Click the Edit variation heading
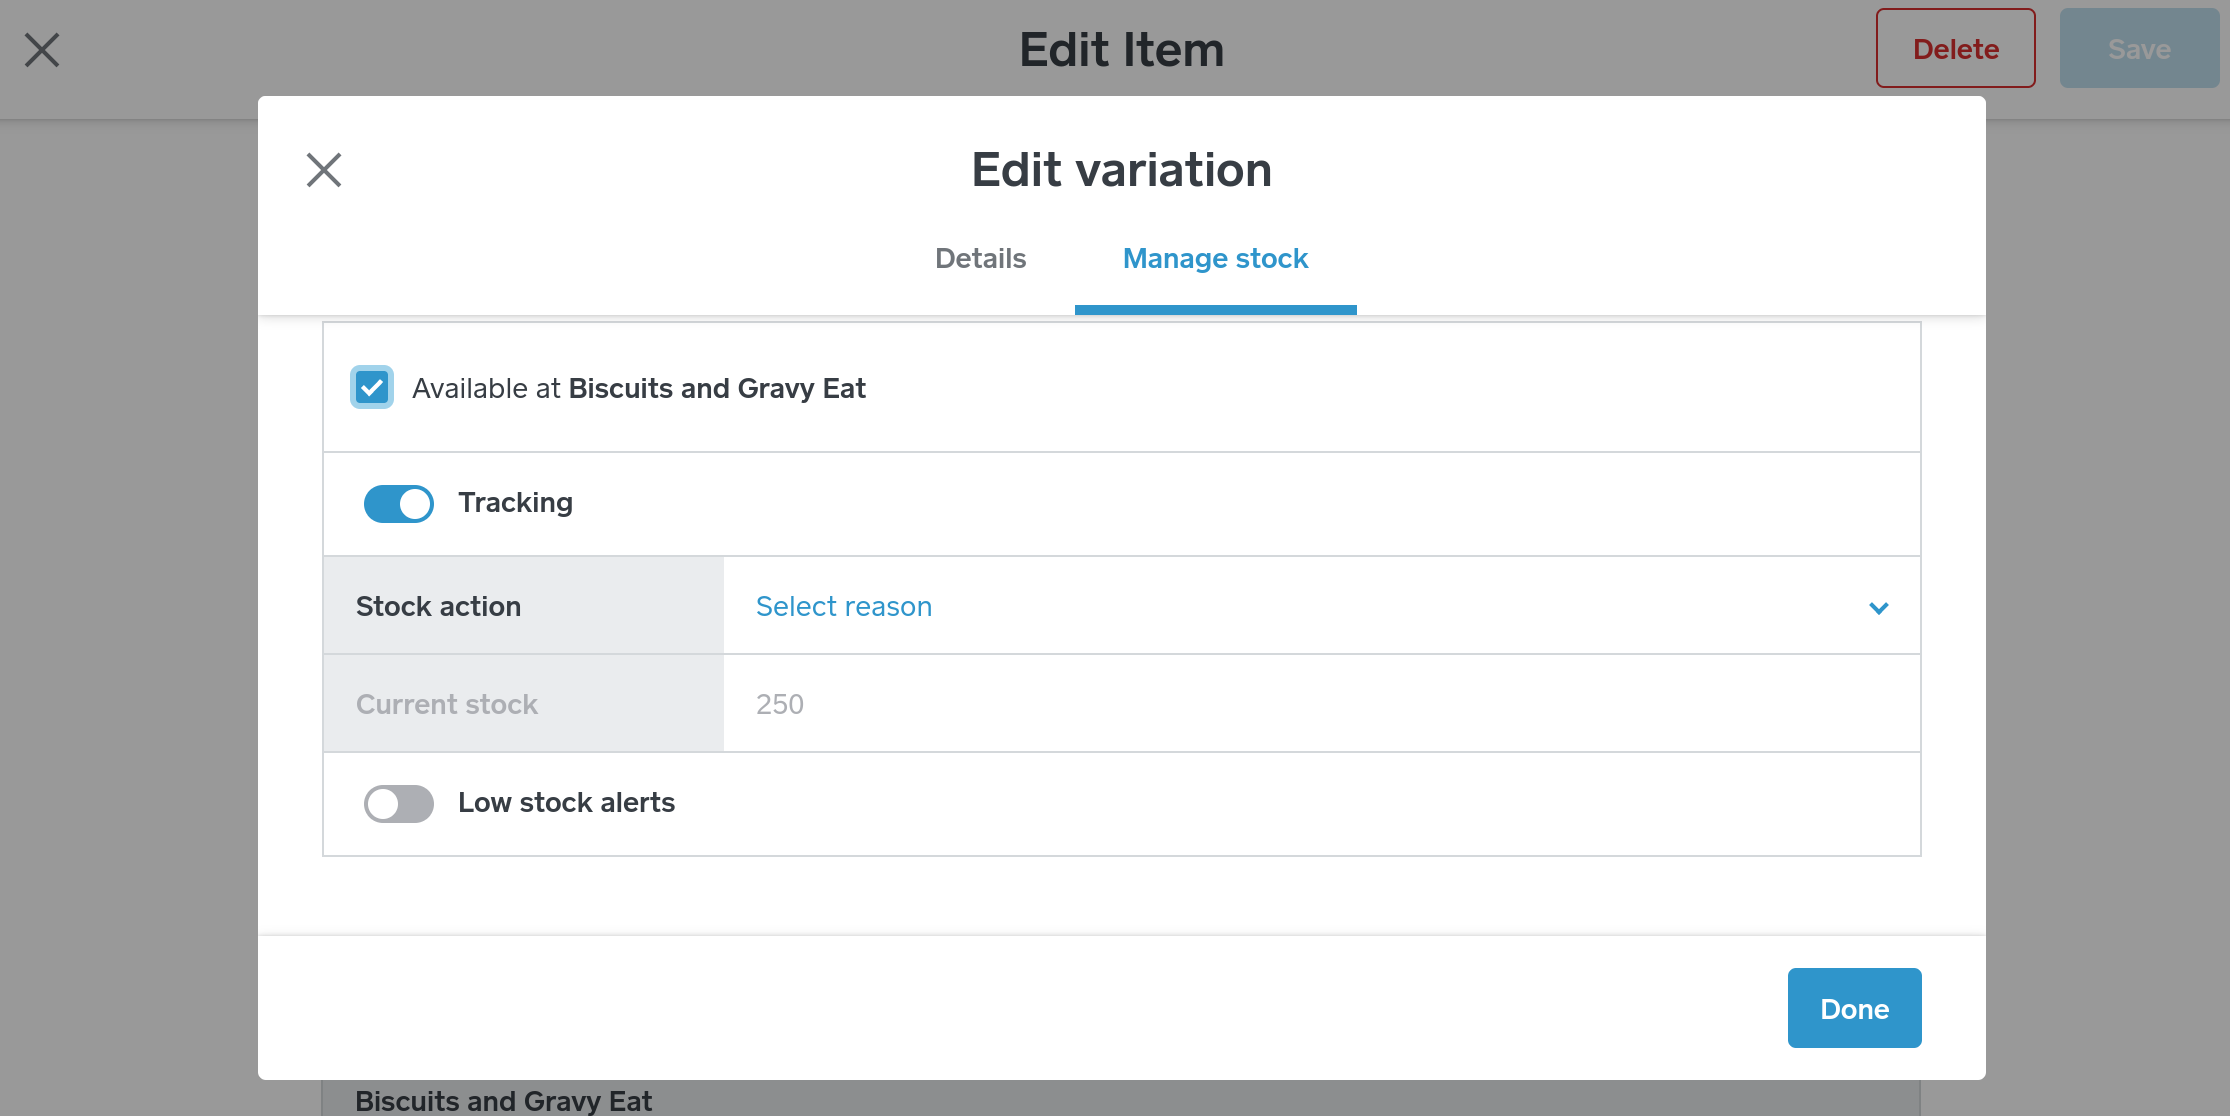The image size is (2230, 1116). tap(1121, 170)
